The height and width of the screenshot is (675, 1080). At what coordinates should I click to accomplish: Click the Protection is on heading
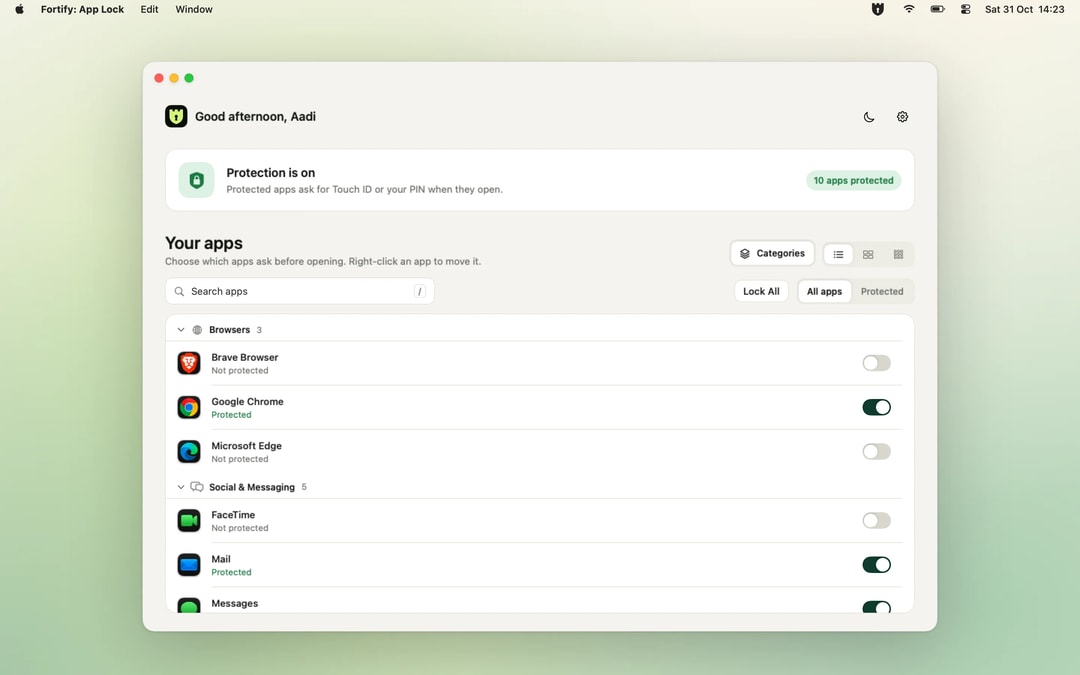[271, 173]
